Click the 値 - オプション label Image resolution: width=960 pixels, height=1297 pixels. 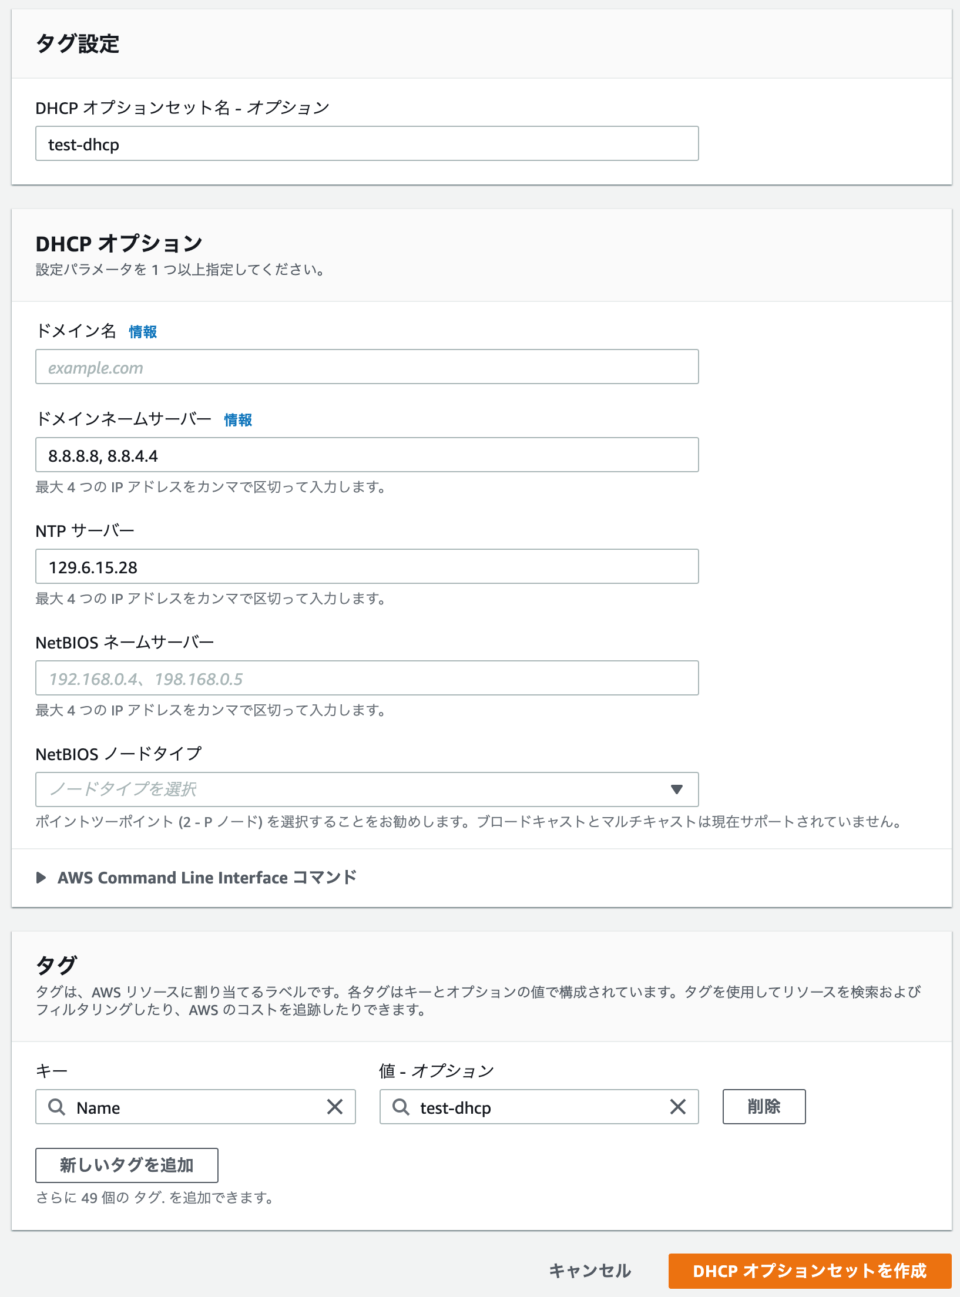pos(437,1071)
